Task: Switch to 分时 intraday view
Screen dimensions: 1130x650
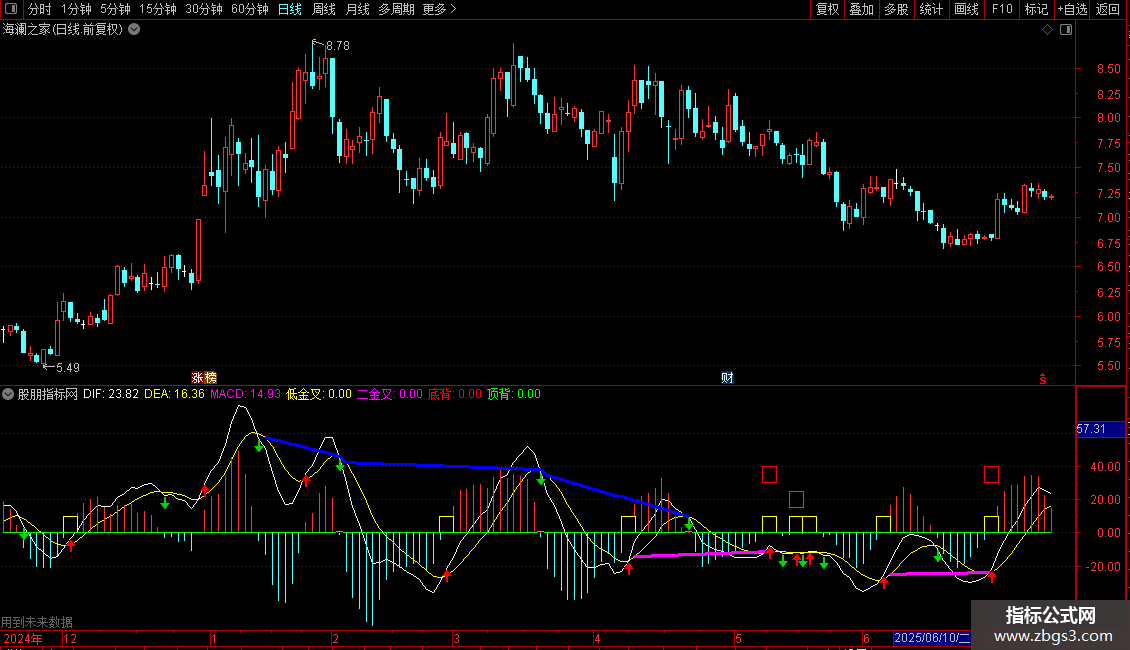Action: pyautogui.click(x=39, y=10)
